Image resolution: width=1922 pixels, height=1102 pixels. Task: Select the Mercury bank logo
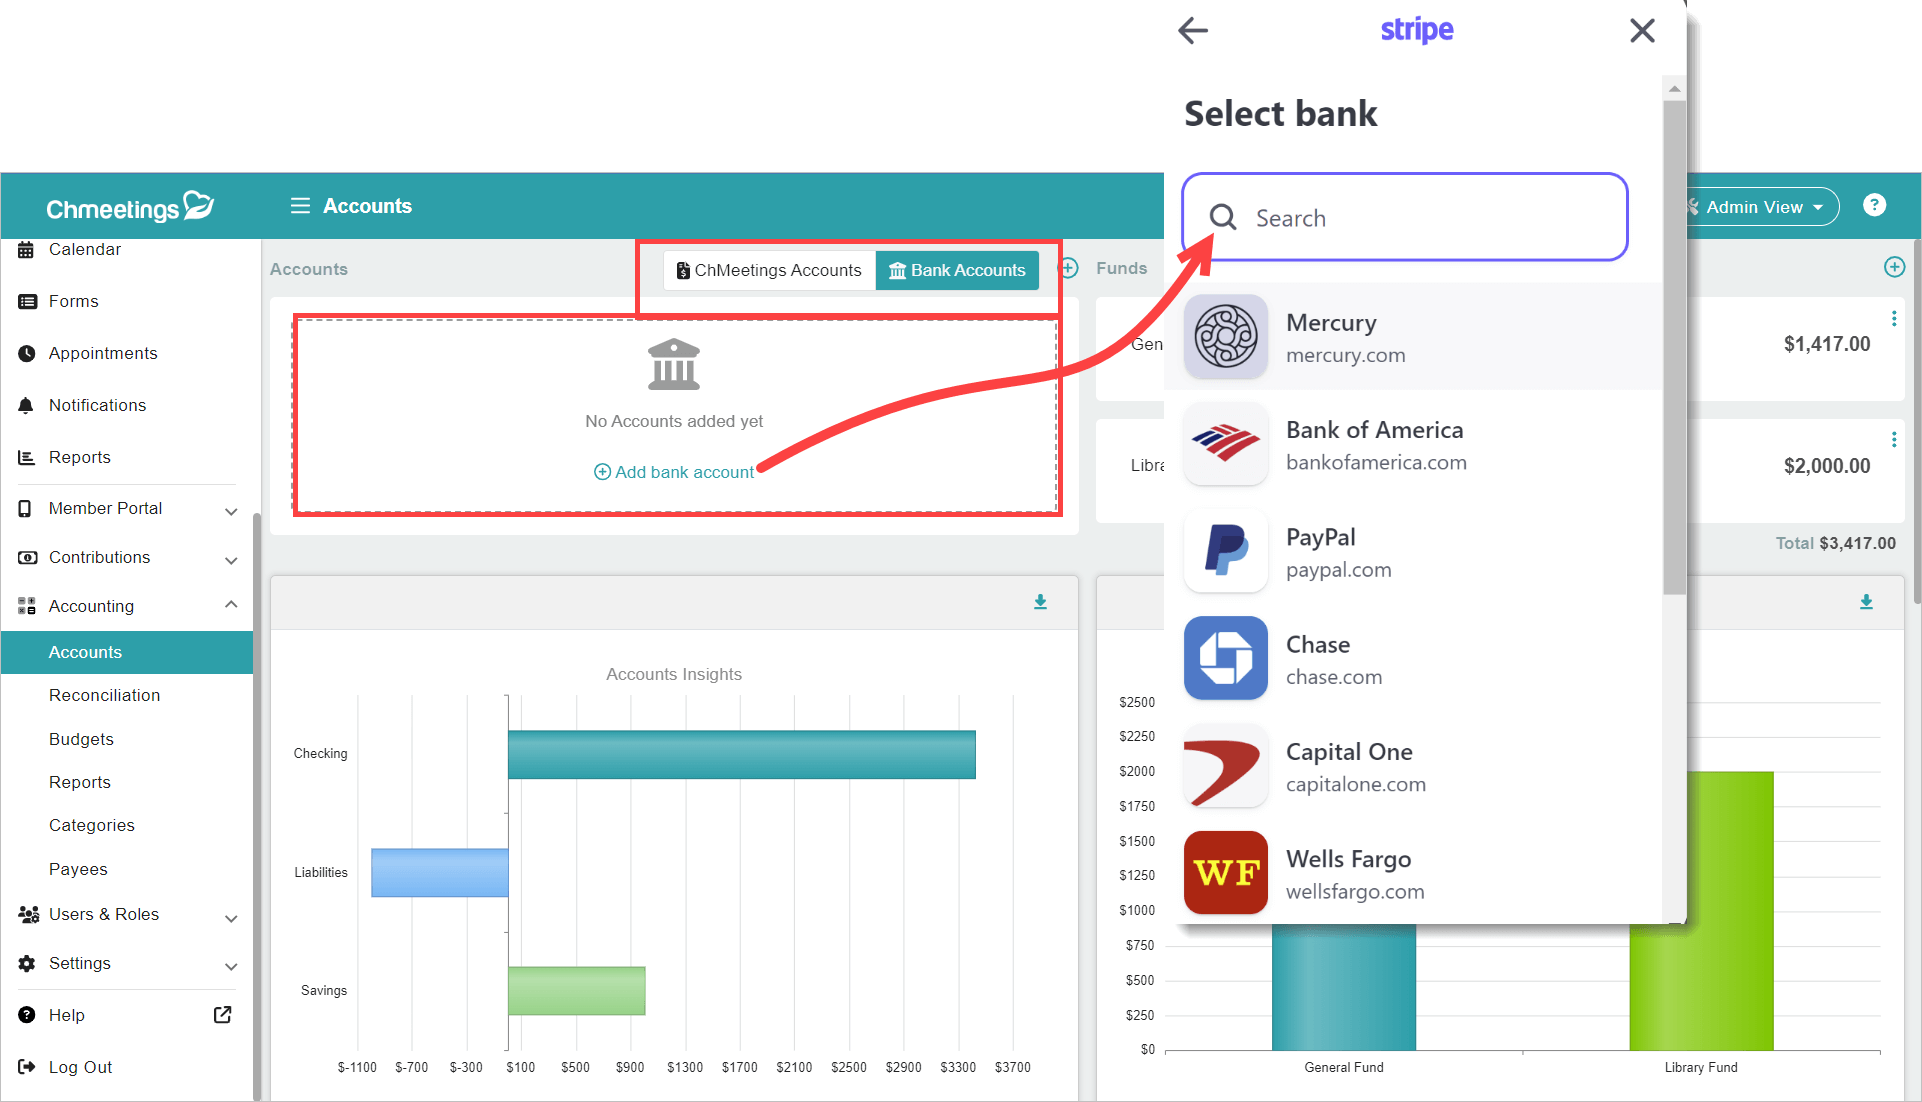pos(1226,337)
